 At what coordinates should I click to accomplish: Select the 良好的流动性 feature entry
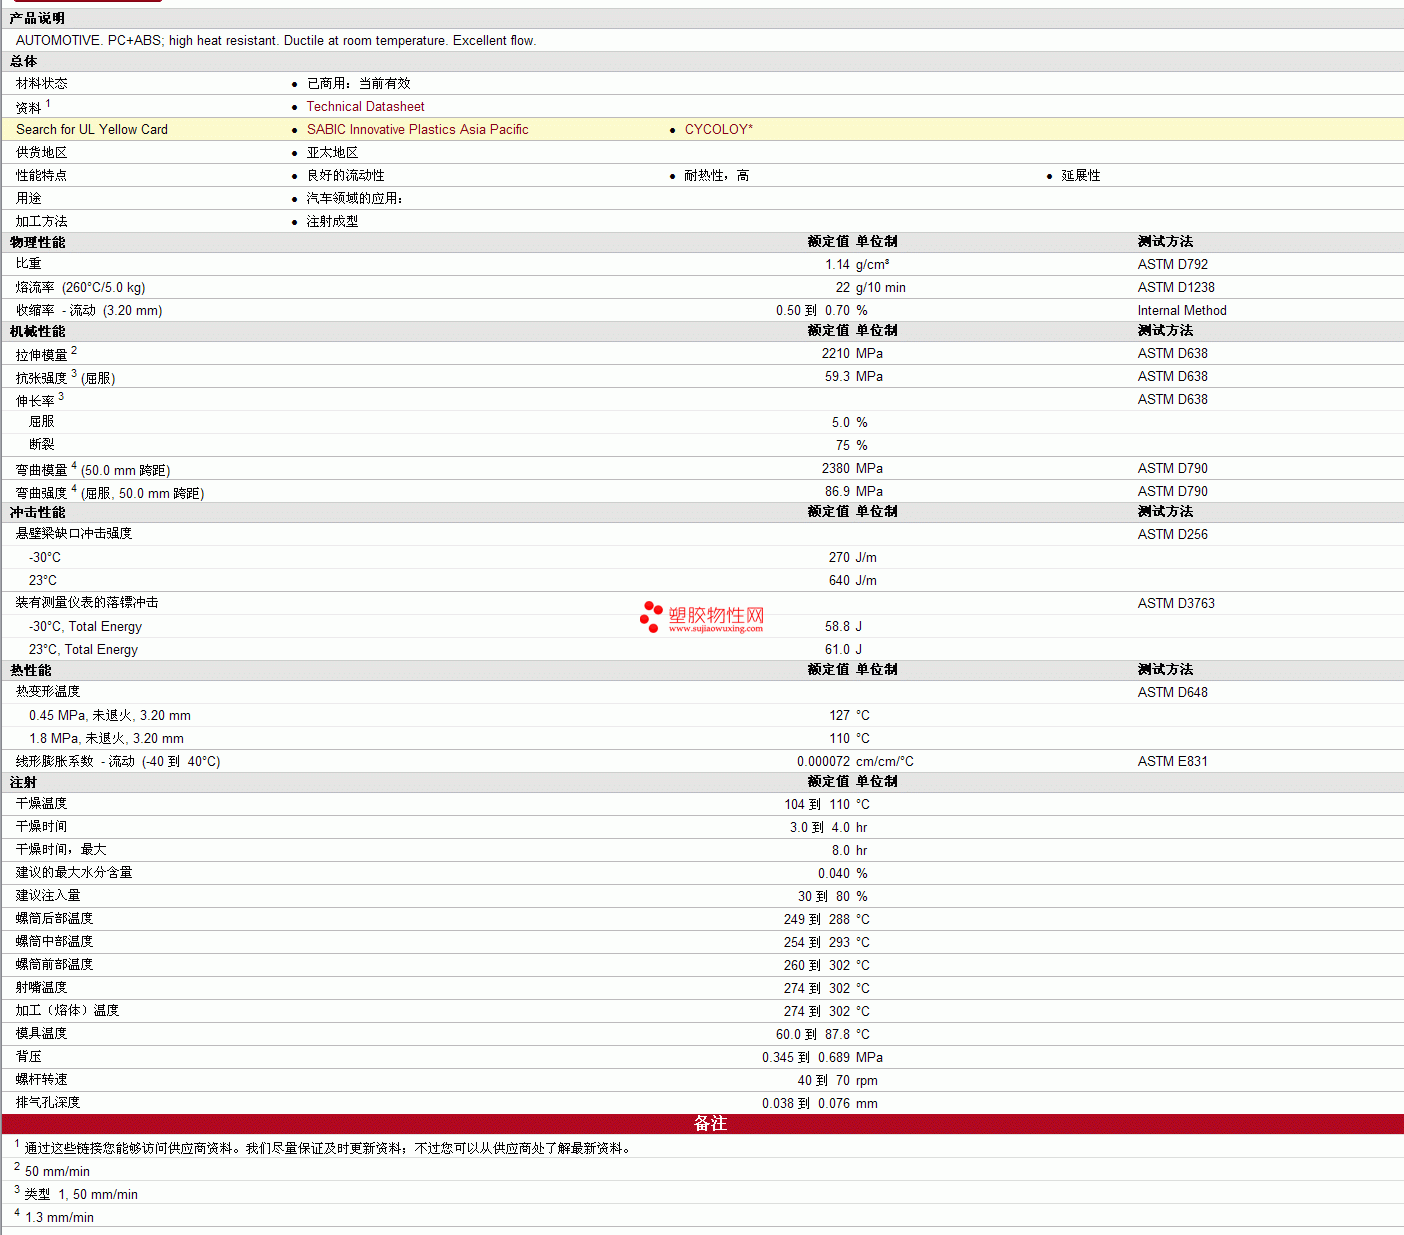coord(345,175)
